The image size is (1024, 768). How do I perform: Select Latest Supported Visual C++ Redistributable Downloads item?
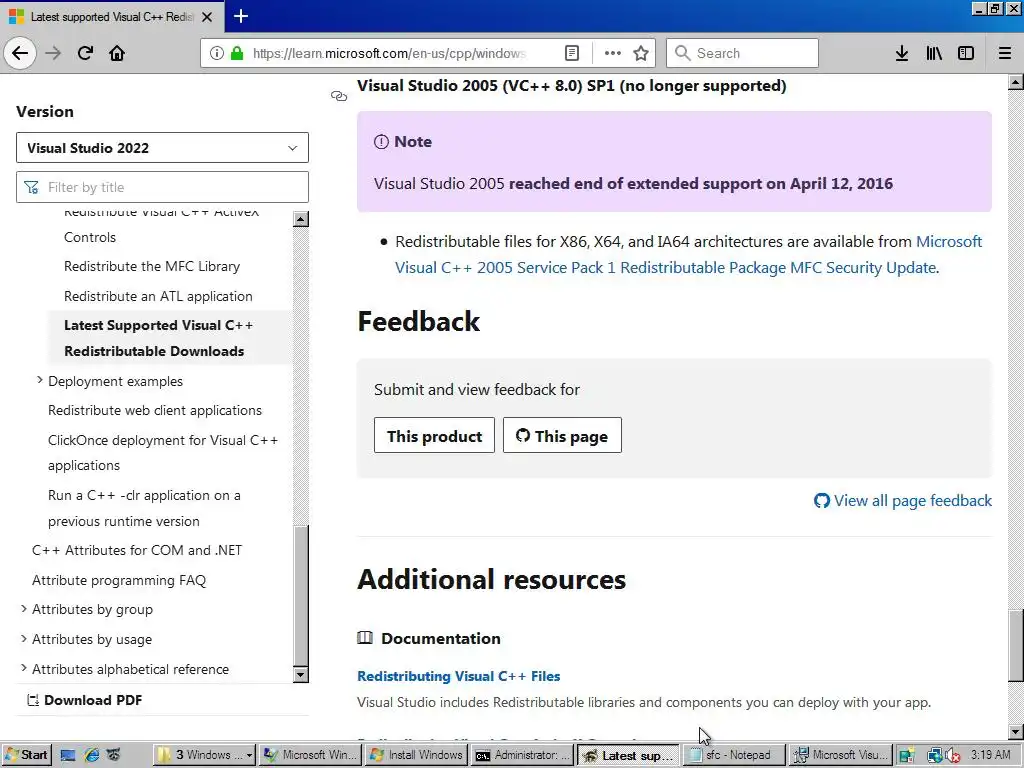point(169,338)
